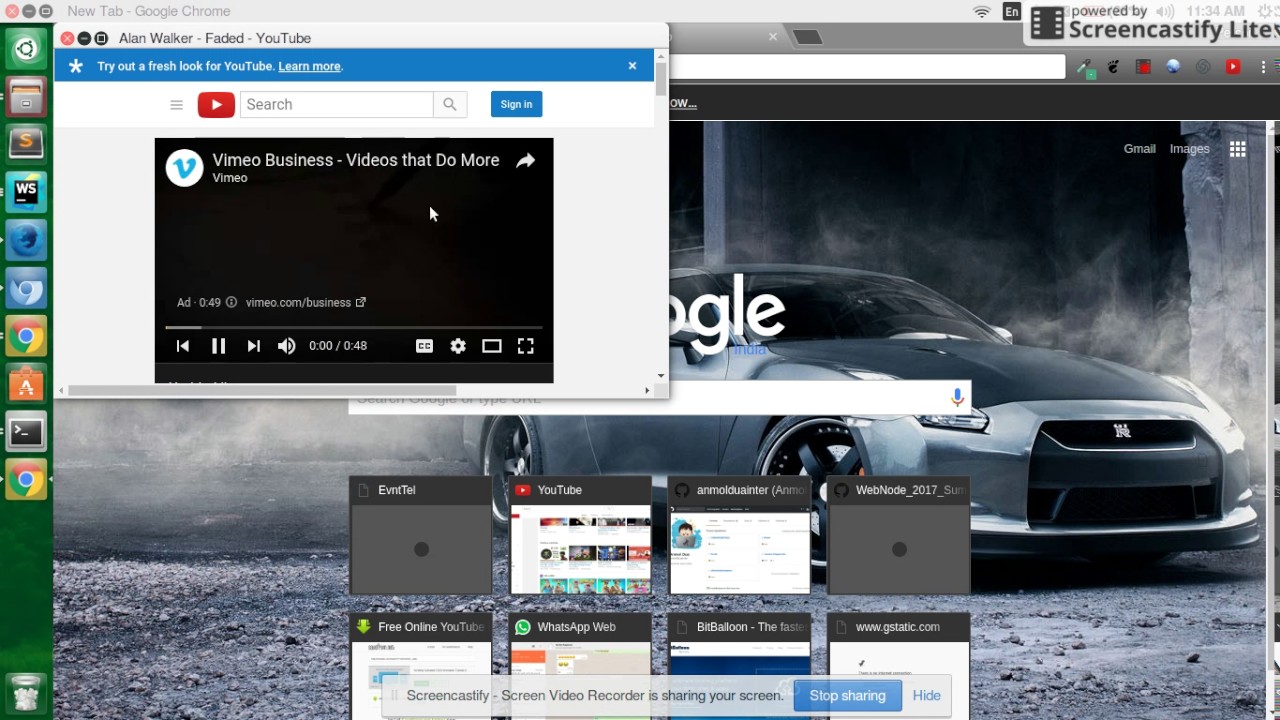Open the Trash in the launcher
Screen dimensions: 1280x720
26,692
